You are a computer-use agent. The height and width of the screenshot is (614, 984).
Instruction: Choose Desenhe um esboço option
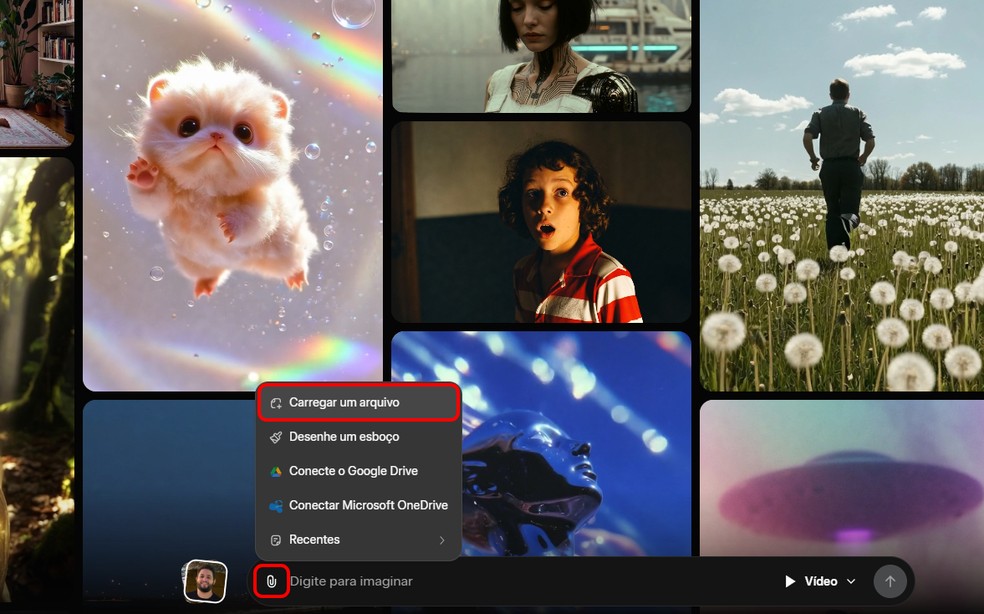(x=358, y=437)
